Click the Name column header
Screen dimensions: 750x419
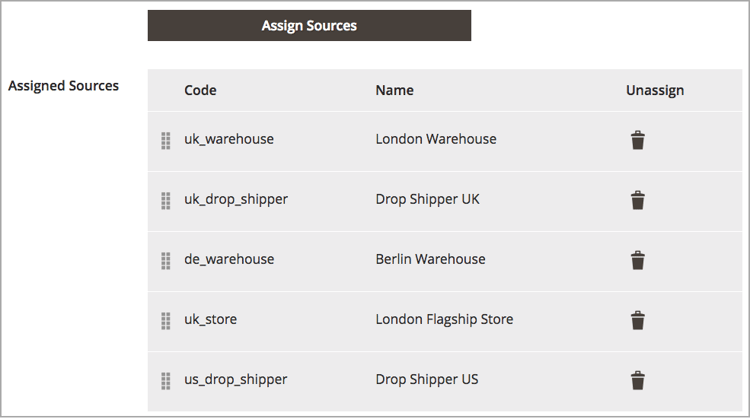pos(394,90)
